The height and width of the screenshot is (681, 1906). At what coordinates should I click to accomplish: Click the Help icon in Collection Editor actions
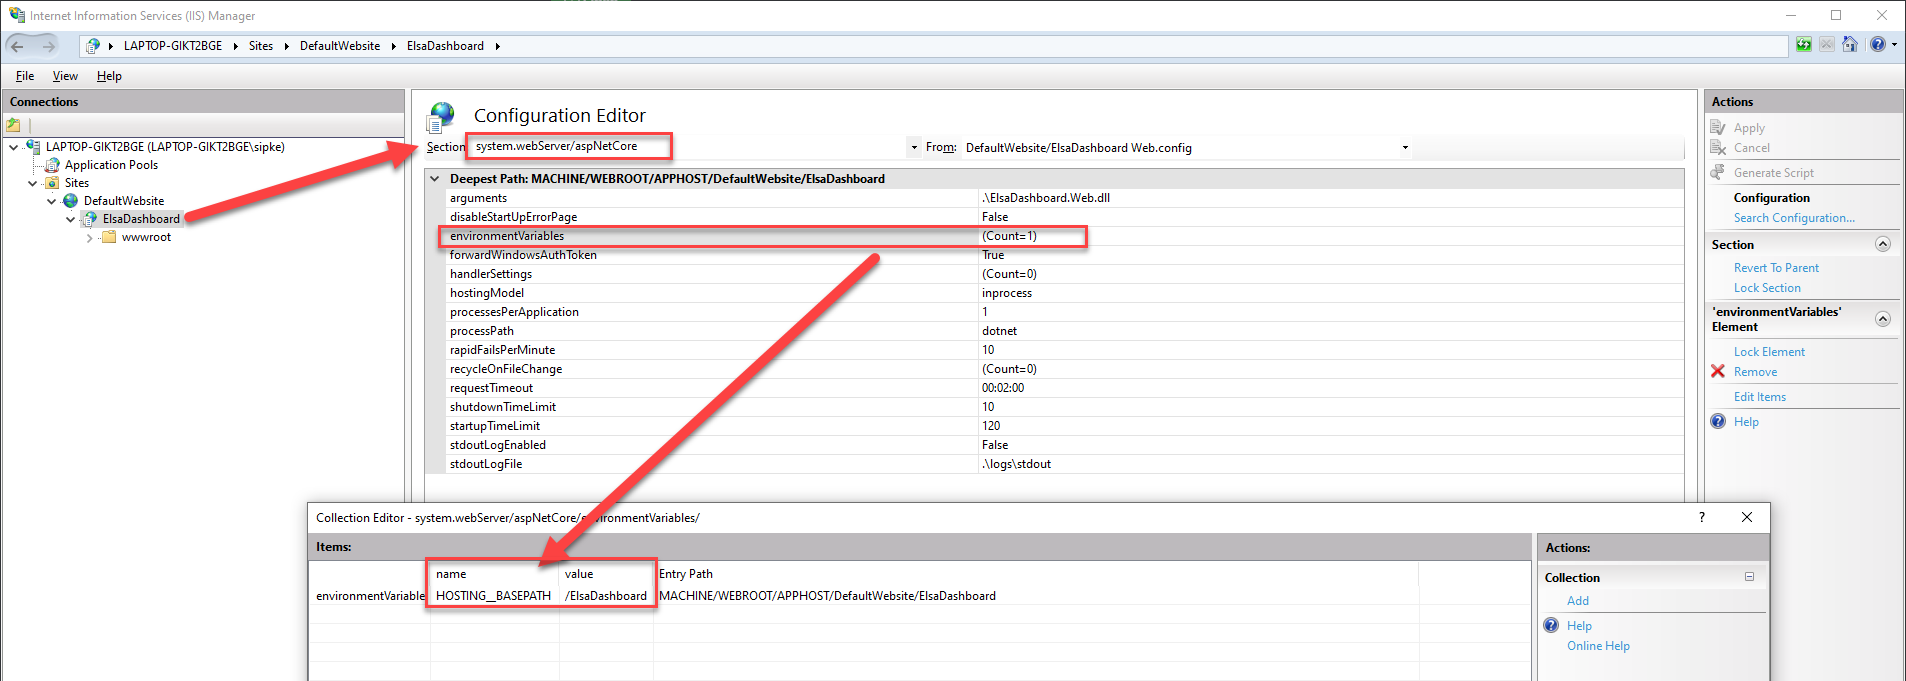point(1551,625)
